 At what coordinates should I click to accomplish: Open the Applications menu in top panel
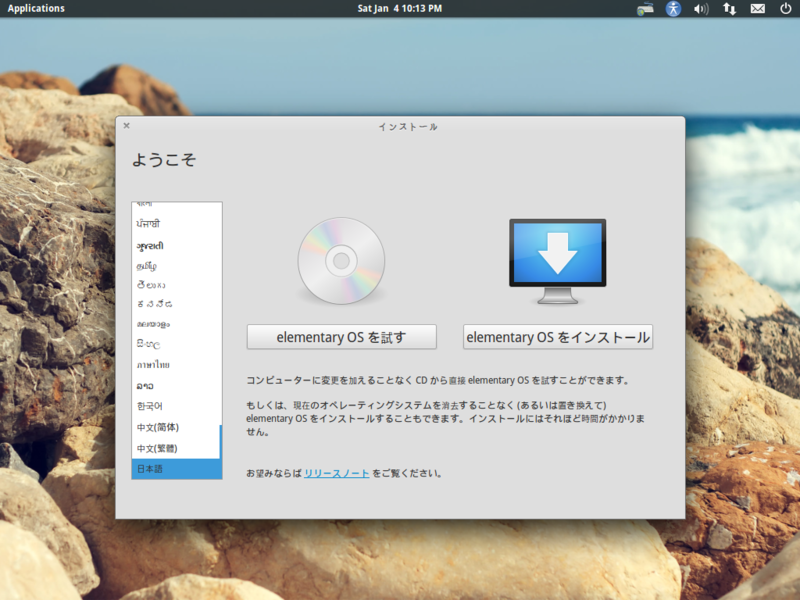(36, 8)
